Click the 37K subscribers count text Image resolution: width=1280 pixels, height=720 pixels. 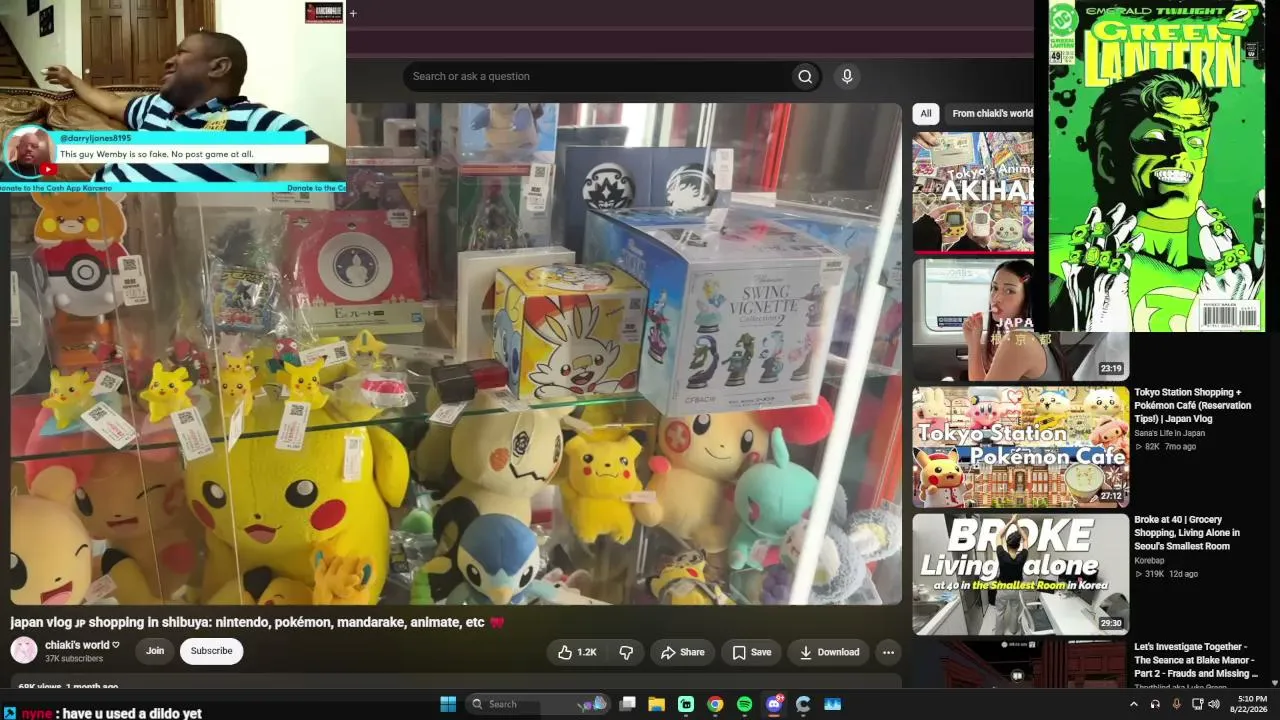pyautogui.click(x=74, y=659)
